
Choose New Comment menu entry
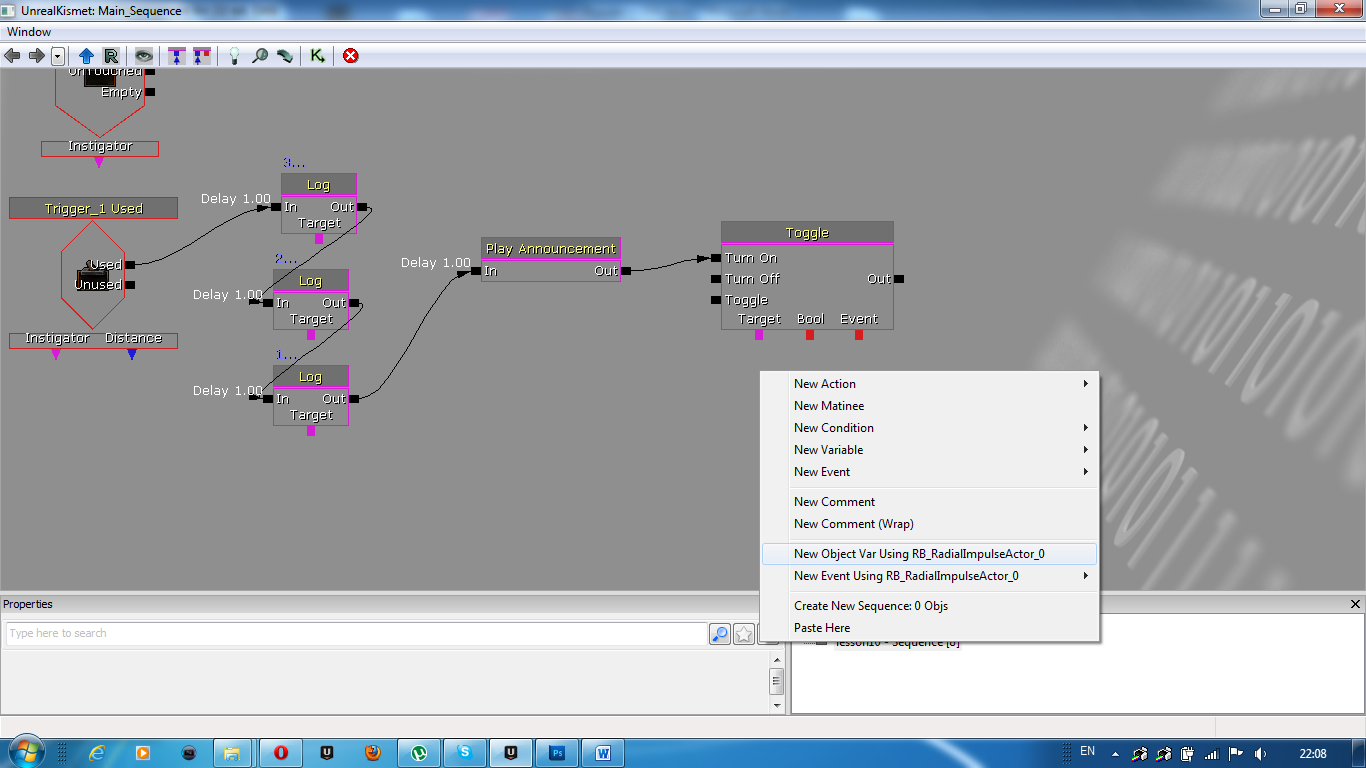929,502
